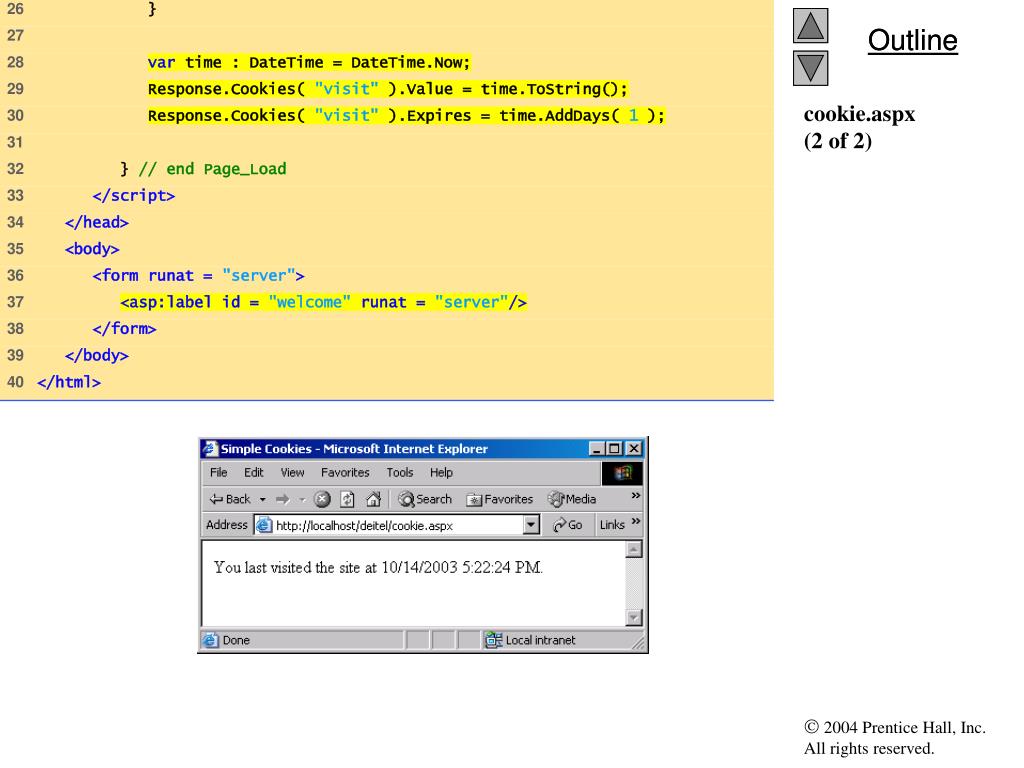The image size is (1024, 768).
Task: Click the scrollbar down arrow in browser
Action: click(x=633, y=617)
